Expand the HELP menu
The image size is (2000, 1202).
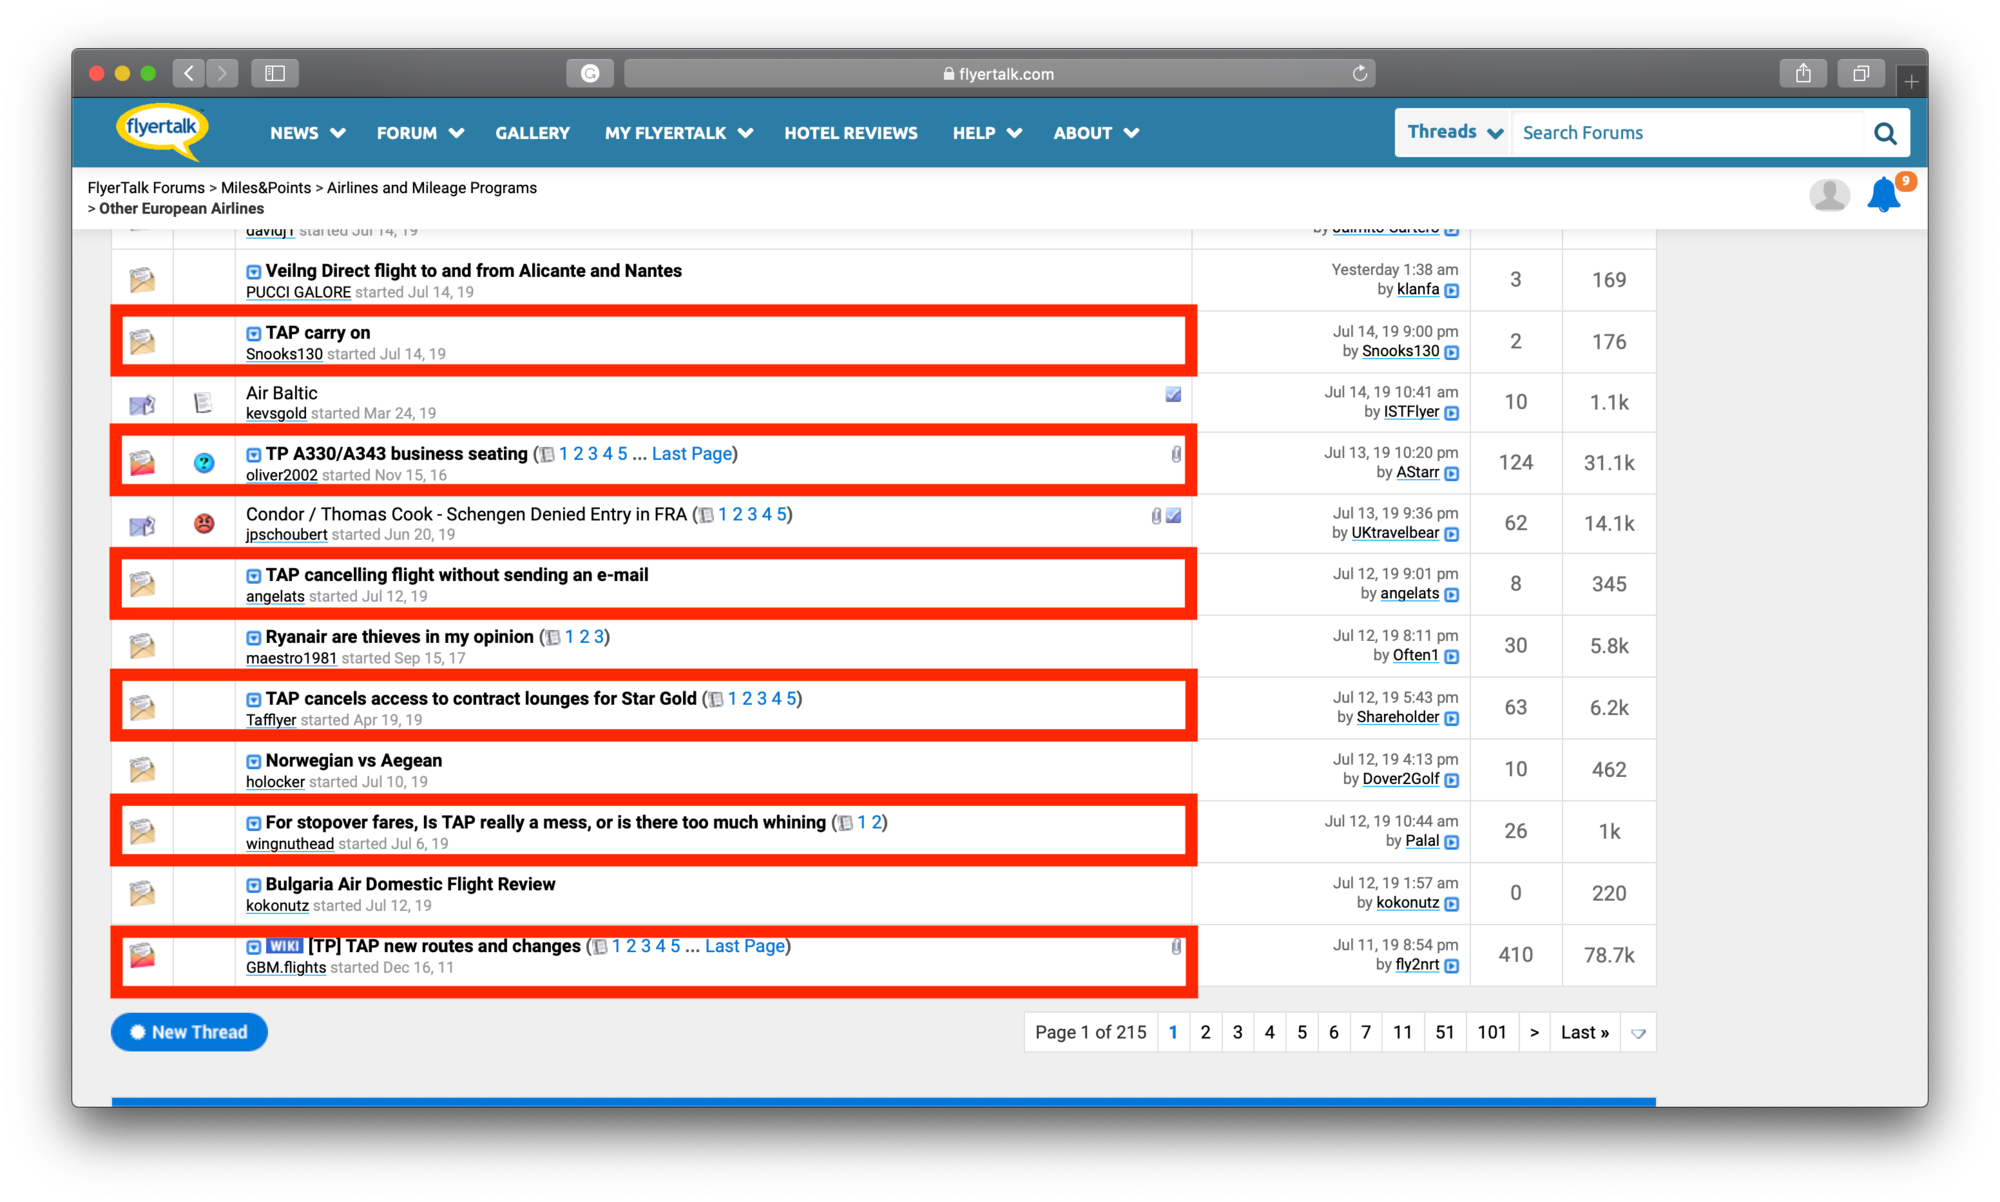click(987, 133)
